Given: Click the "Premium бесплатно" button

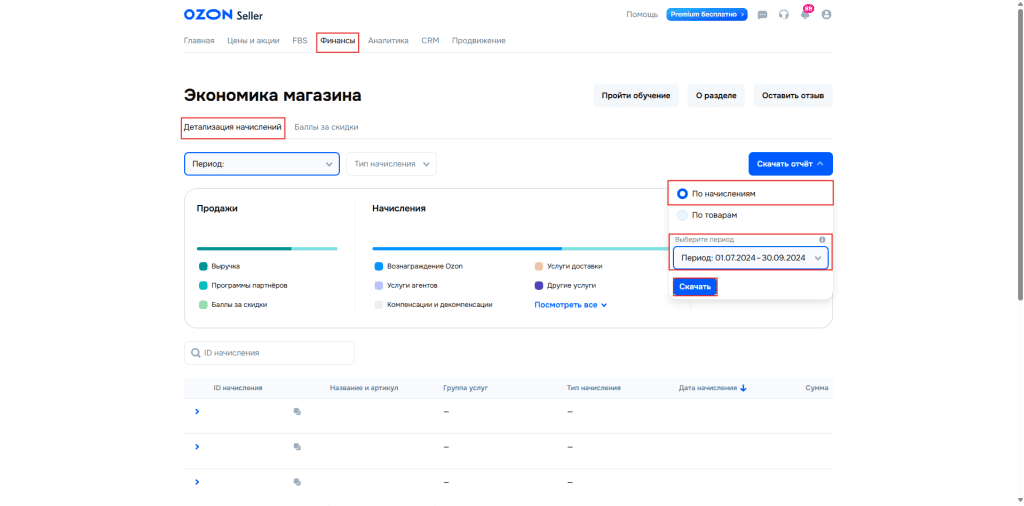Looking at the screenshot, I should pos(708,15).
